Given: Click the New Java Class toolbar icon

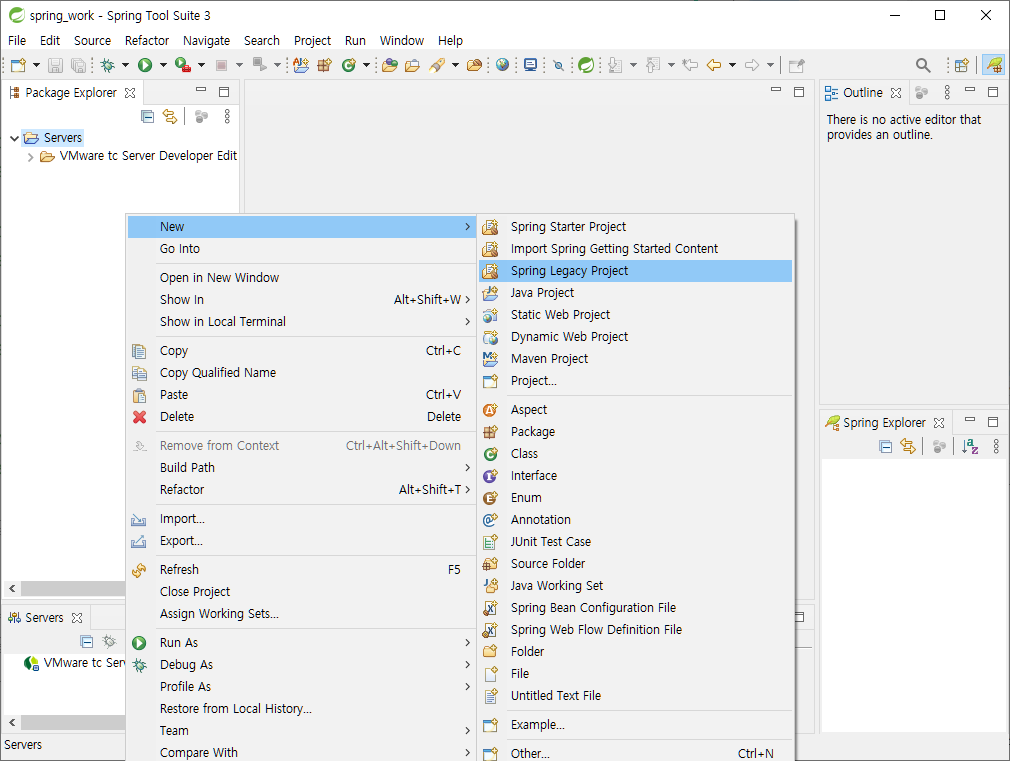Looking at the screenshot, I should (x=348, y=65).
